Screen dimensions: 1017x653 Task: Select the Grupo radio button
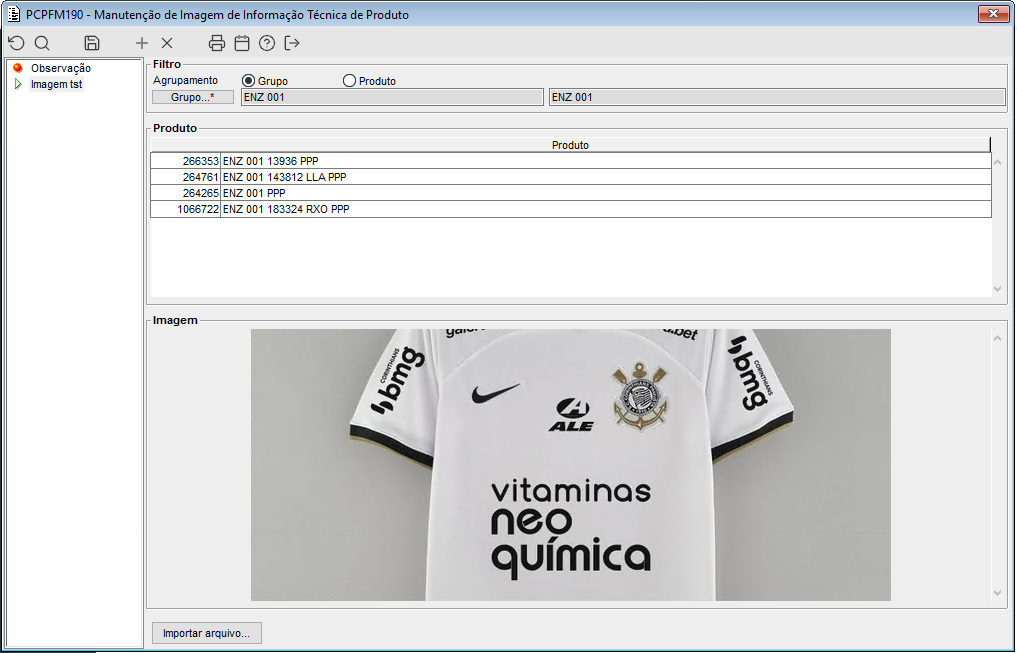point(248,81)
